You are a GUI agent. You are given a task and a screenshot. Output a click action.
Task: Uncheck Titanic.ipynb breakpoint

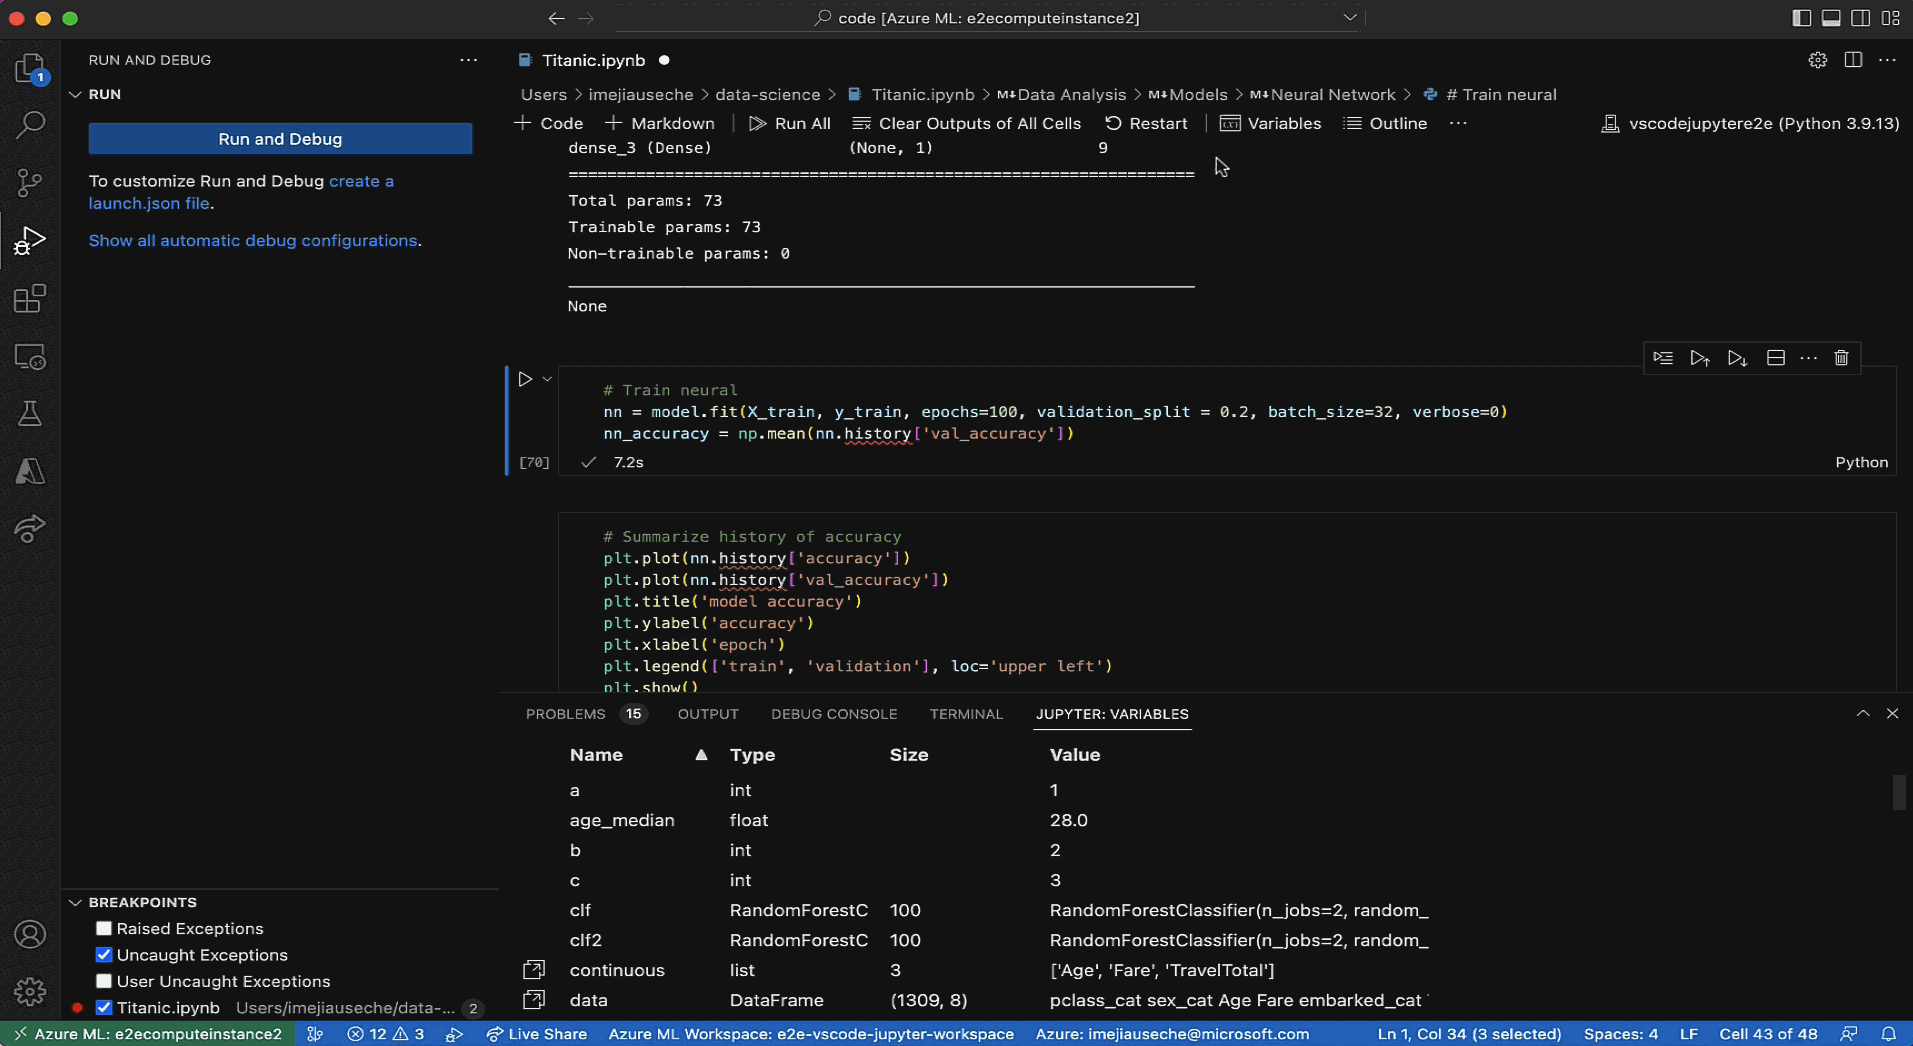point(104,1008)
